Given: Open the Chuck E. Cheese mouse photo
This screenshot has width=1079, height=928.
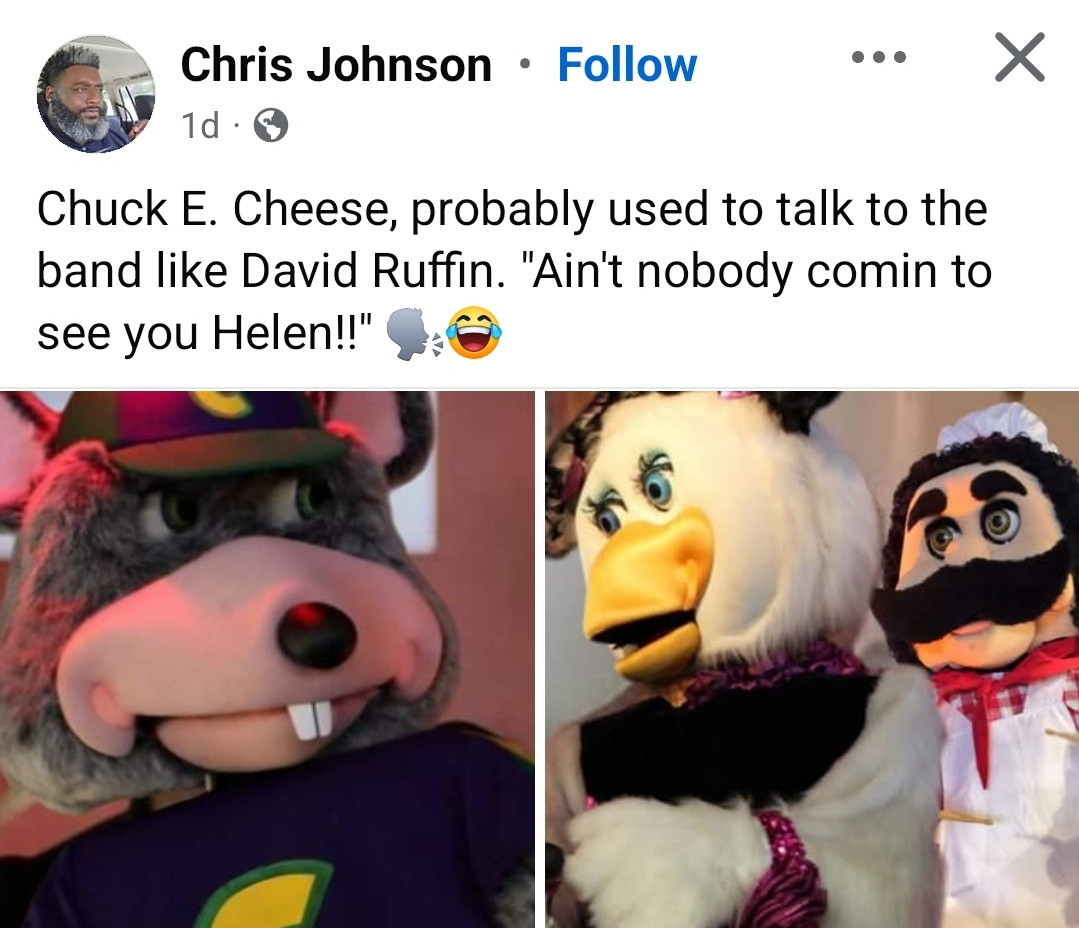Looking at the screenshot, I should tap(267, 659).
